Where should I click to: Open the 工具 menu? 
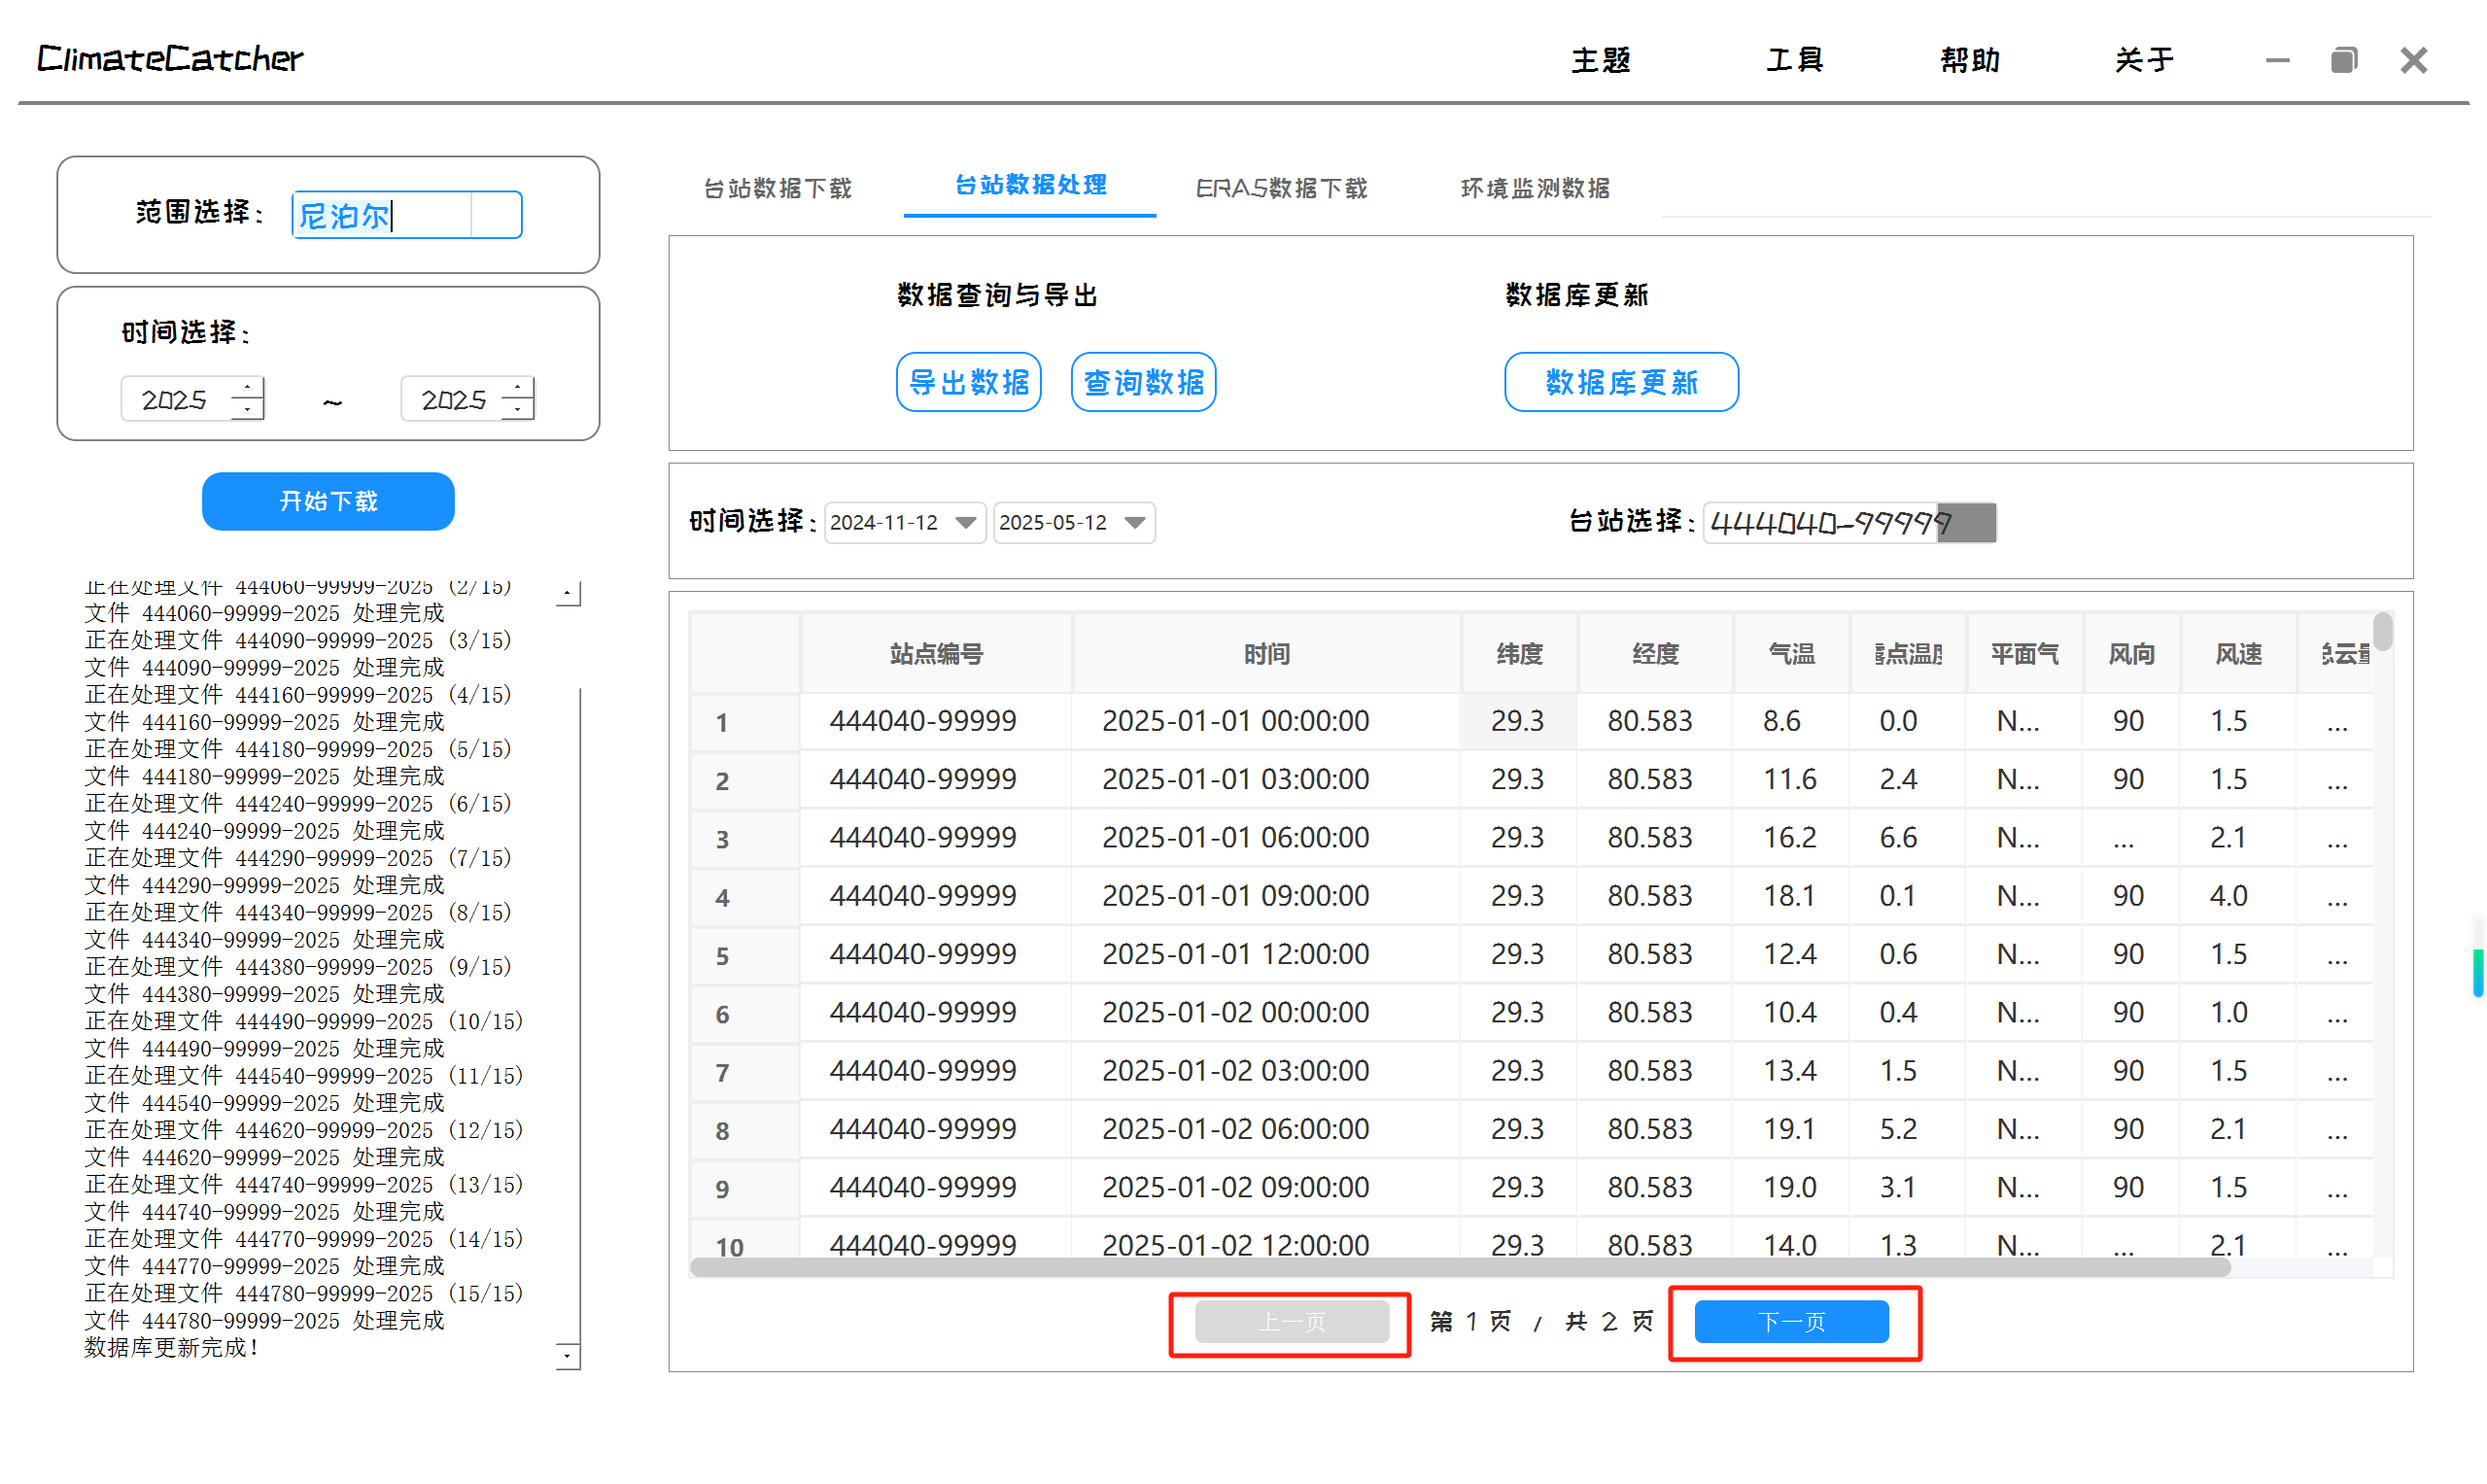[1794, 60]
